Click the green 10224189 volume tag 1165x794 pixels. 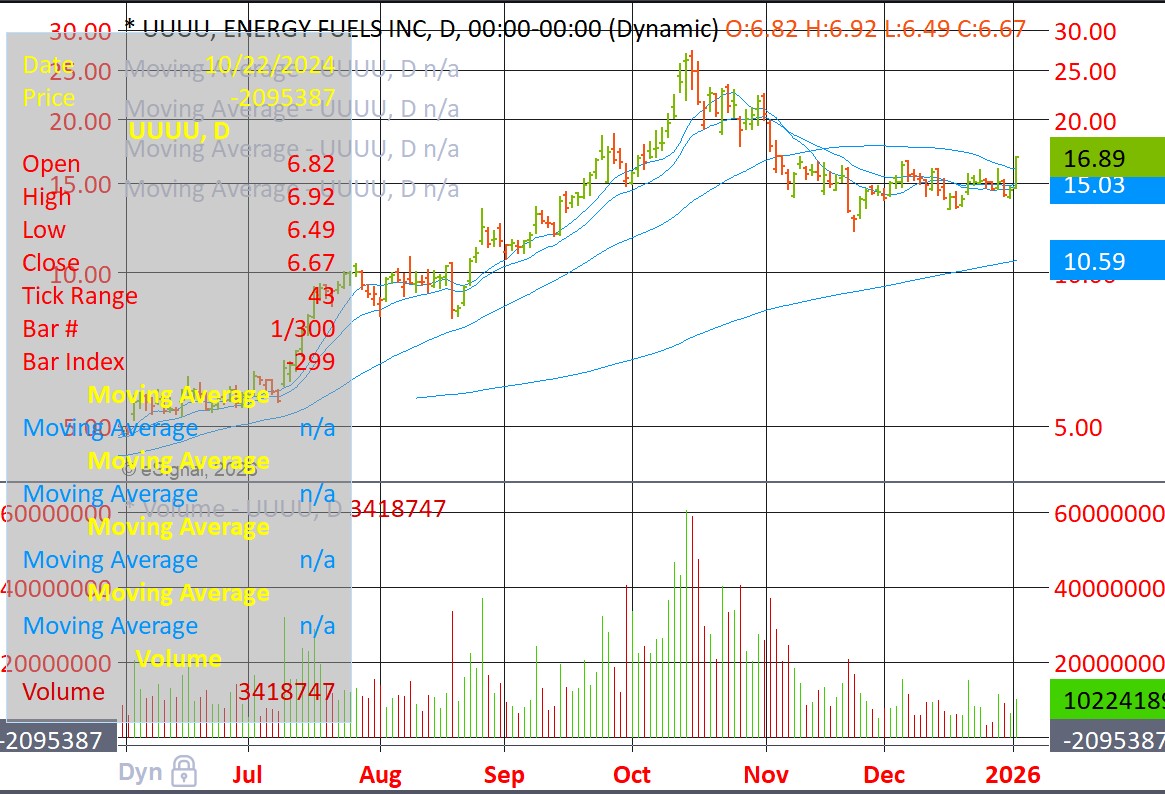1107,699
